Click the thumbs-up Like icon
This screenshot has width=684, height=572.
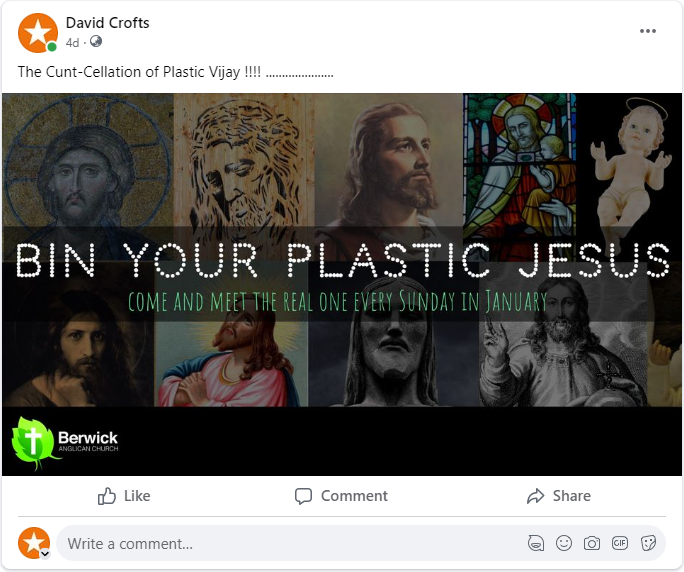click(x=107, y=496)
